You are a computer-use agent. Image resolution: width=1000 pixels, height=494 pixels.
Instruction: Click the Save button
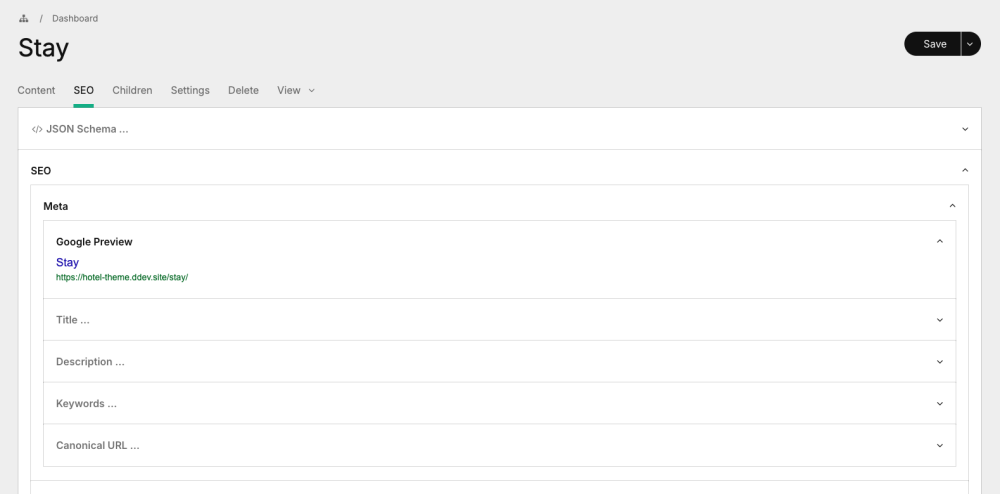(x=934, y=44)
